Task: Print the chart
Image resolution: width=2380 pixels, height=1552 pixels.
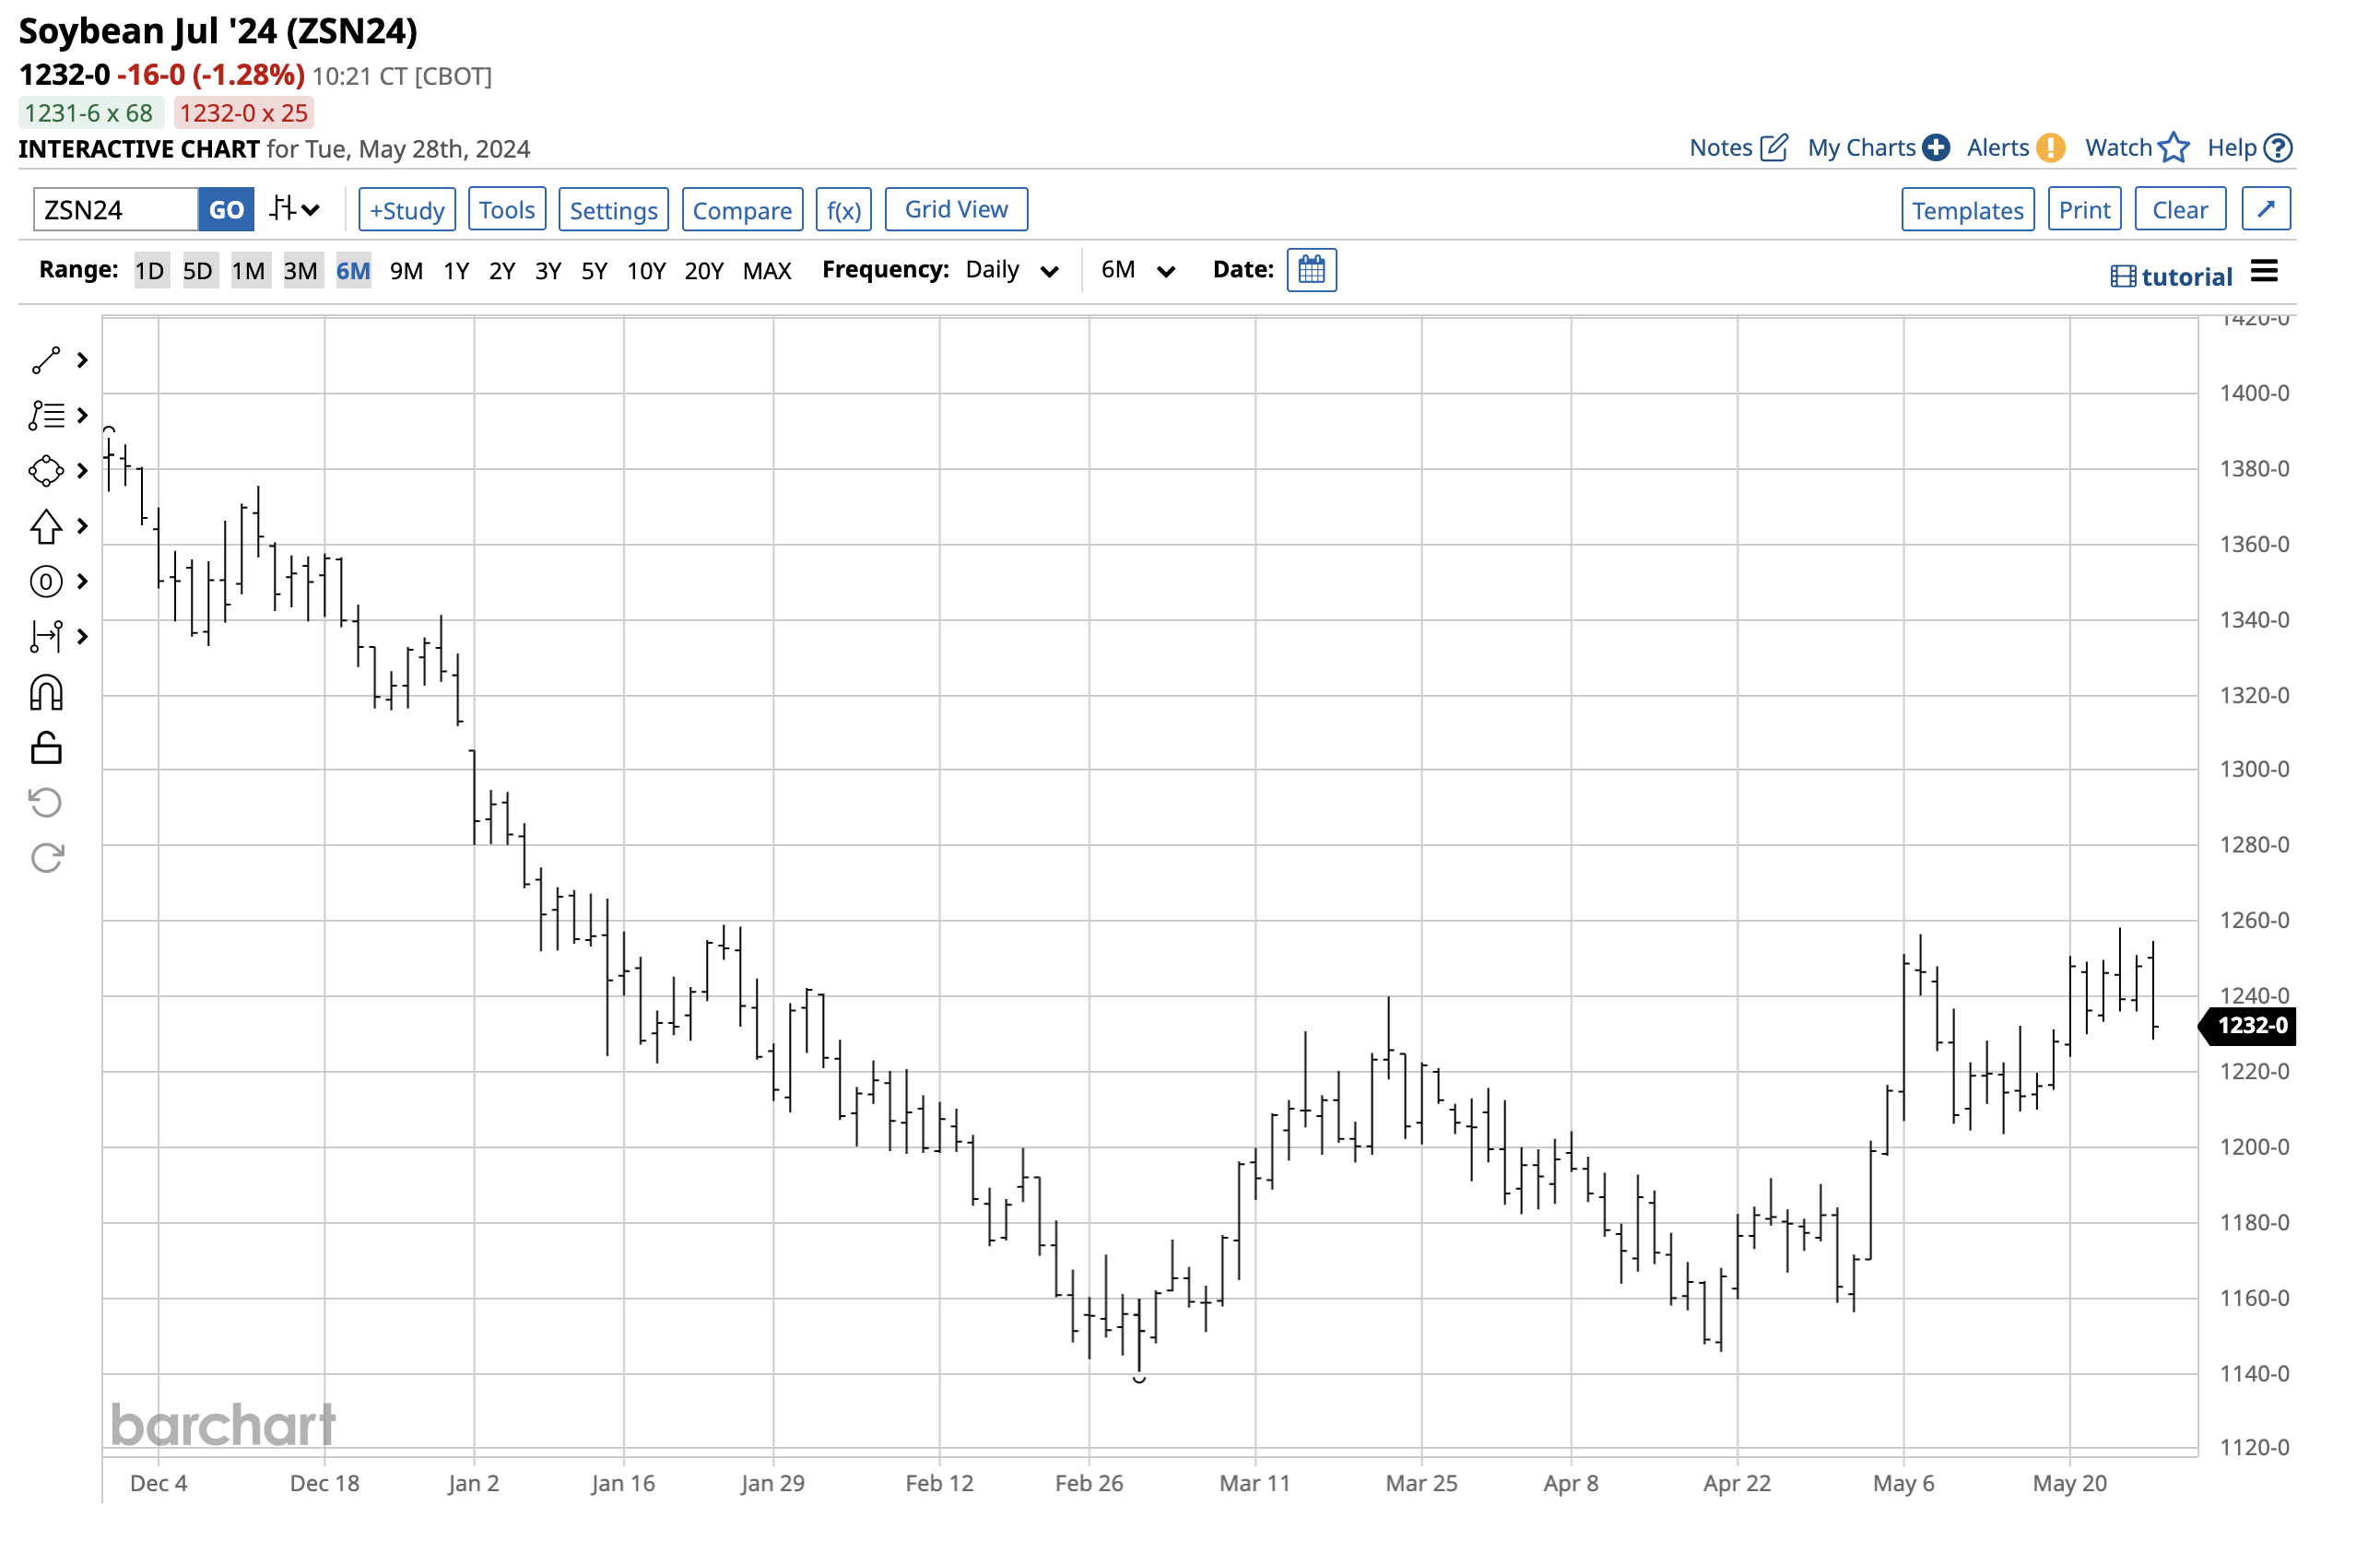Action: click(x=2084, y=210)
